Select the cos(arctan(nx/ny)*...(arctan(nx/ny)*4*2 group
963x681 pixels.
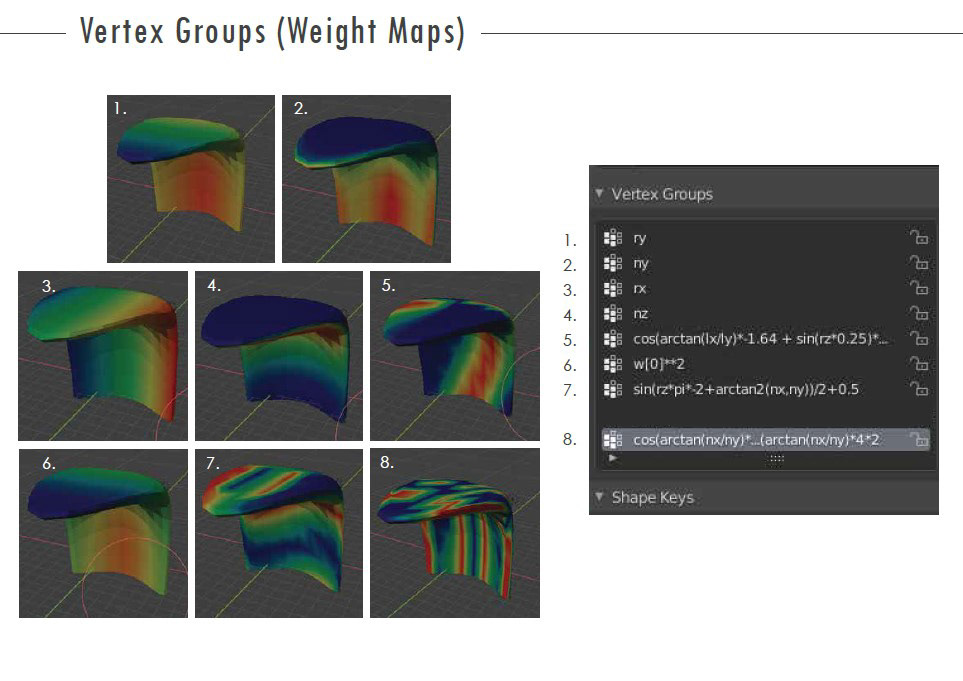(x=765, y=440)
